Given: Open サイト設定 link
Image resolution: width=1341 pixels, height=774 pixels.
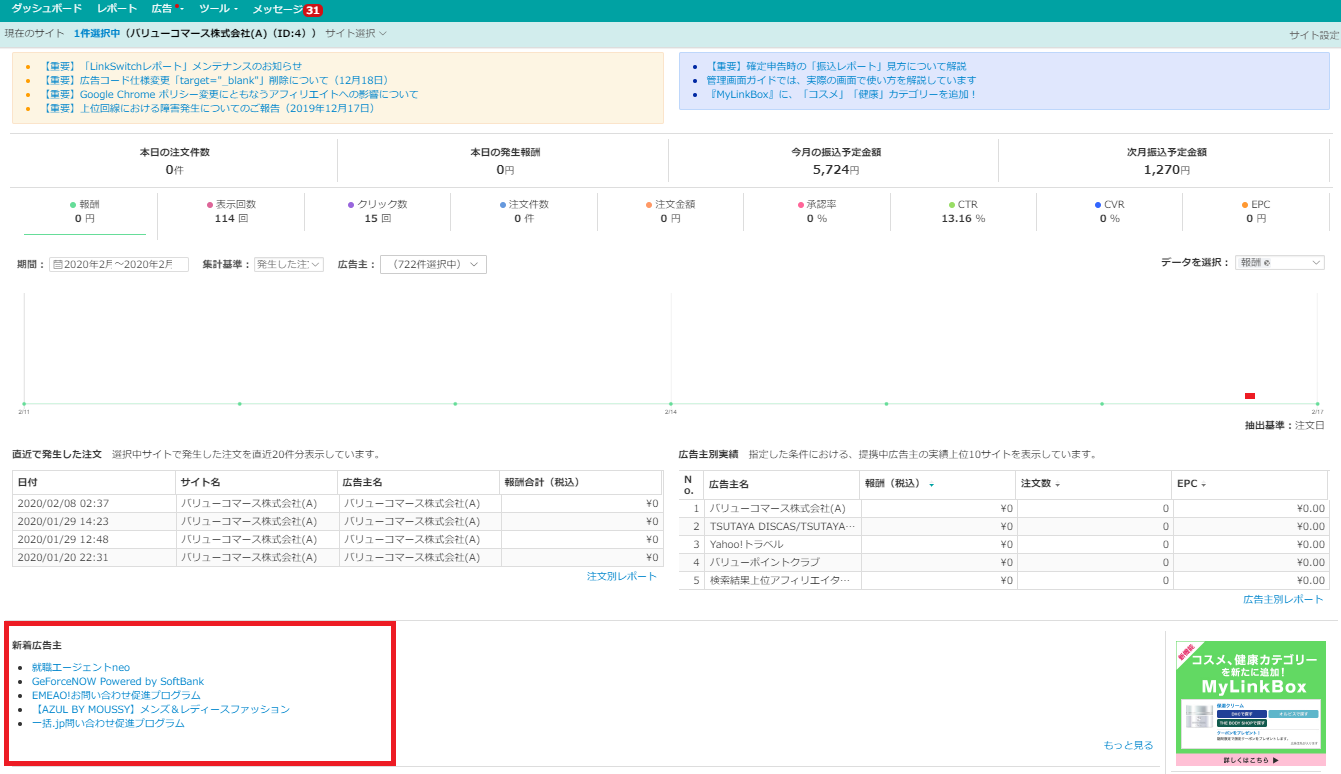Looking at the screenshot, I should pyautogui.click(x=1314, y=35).
